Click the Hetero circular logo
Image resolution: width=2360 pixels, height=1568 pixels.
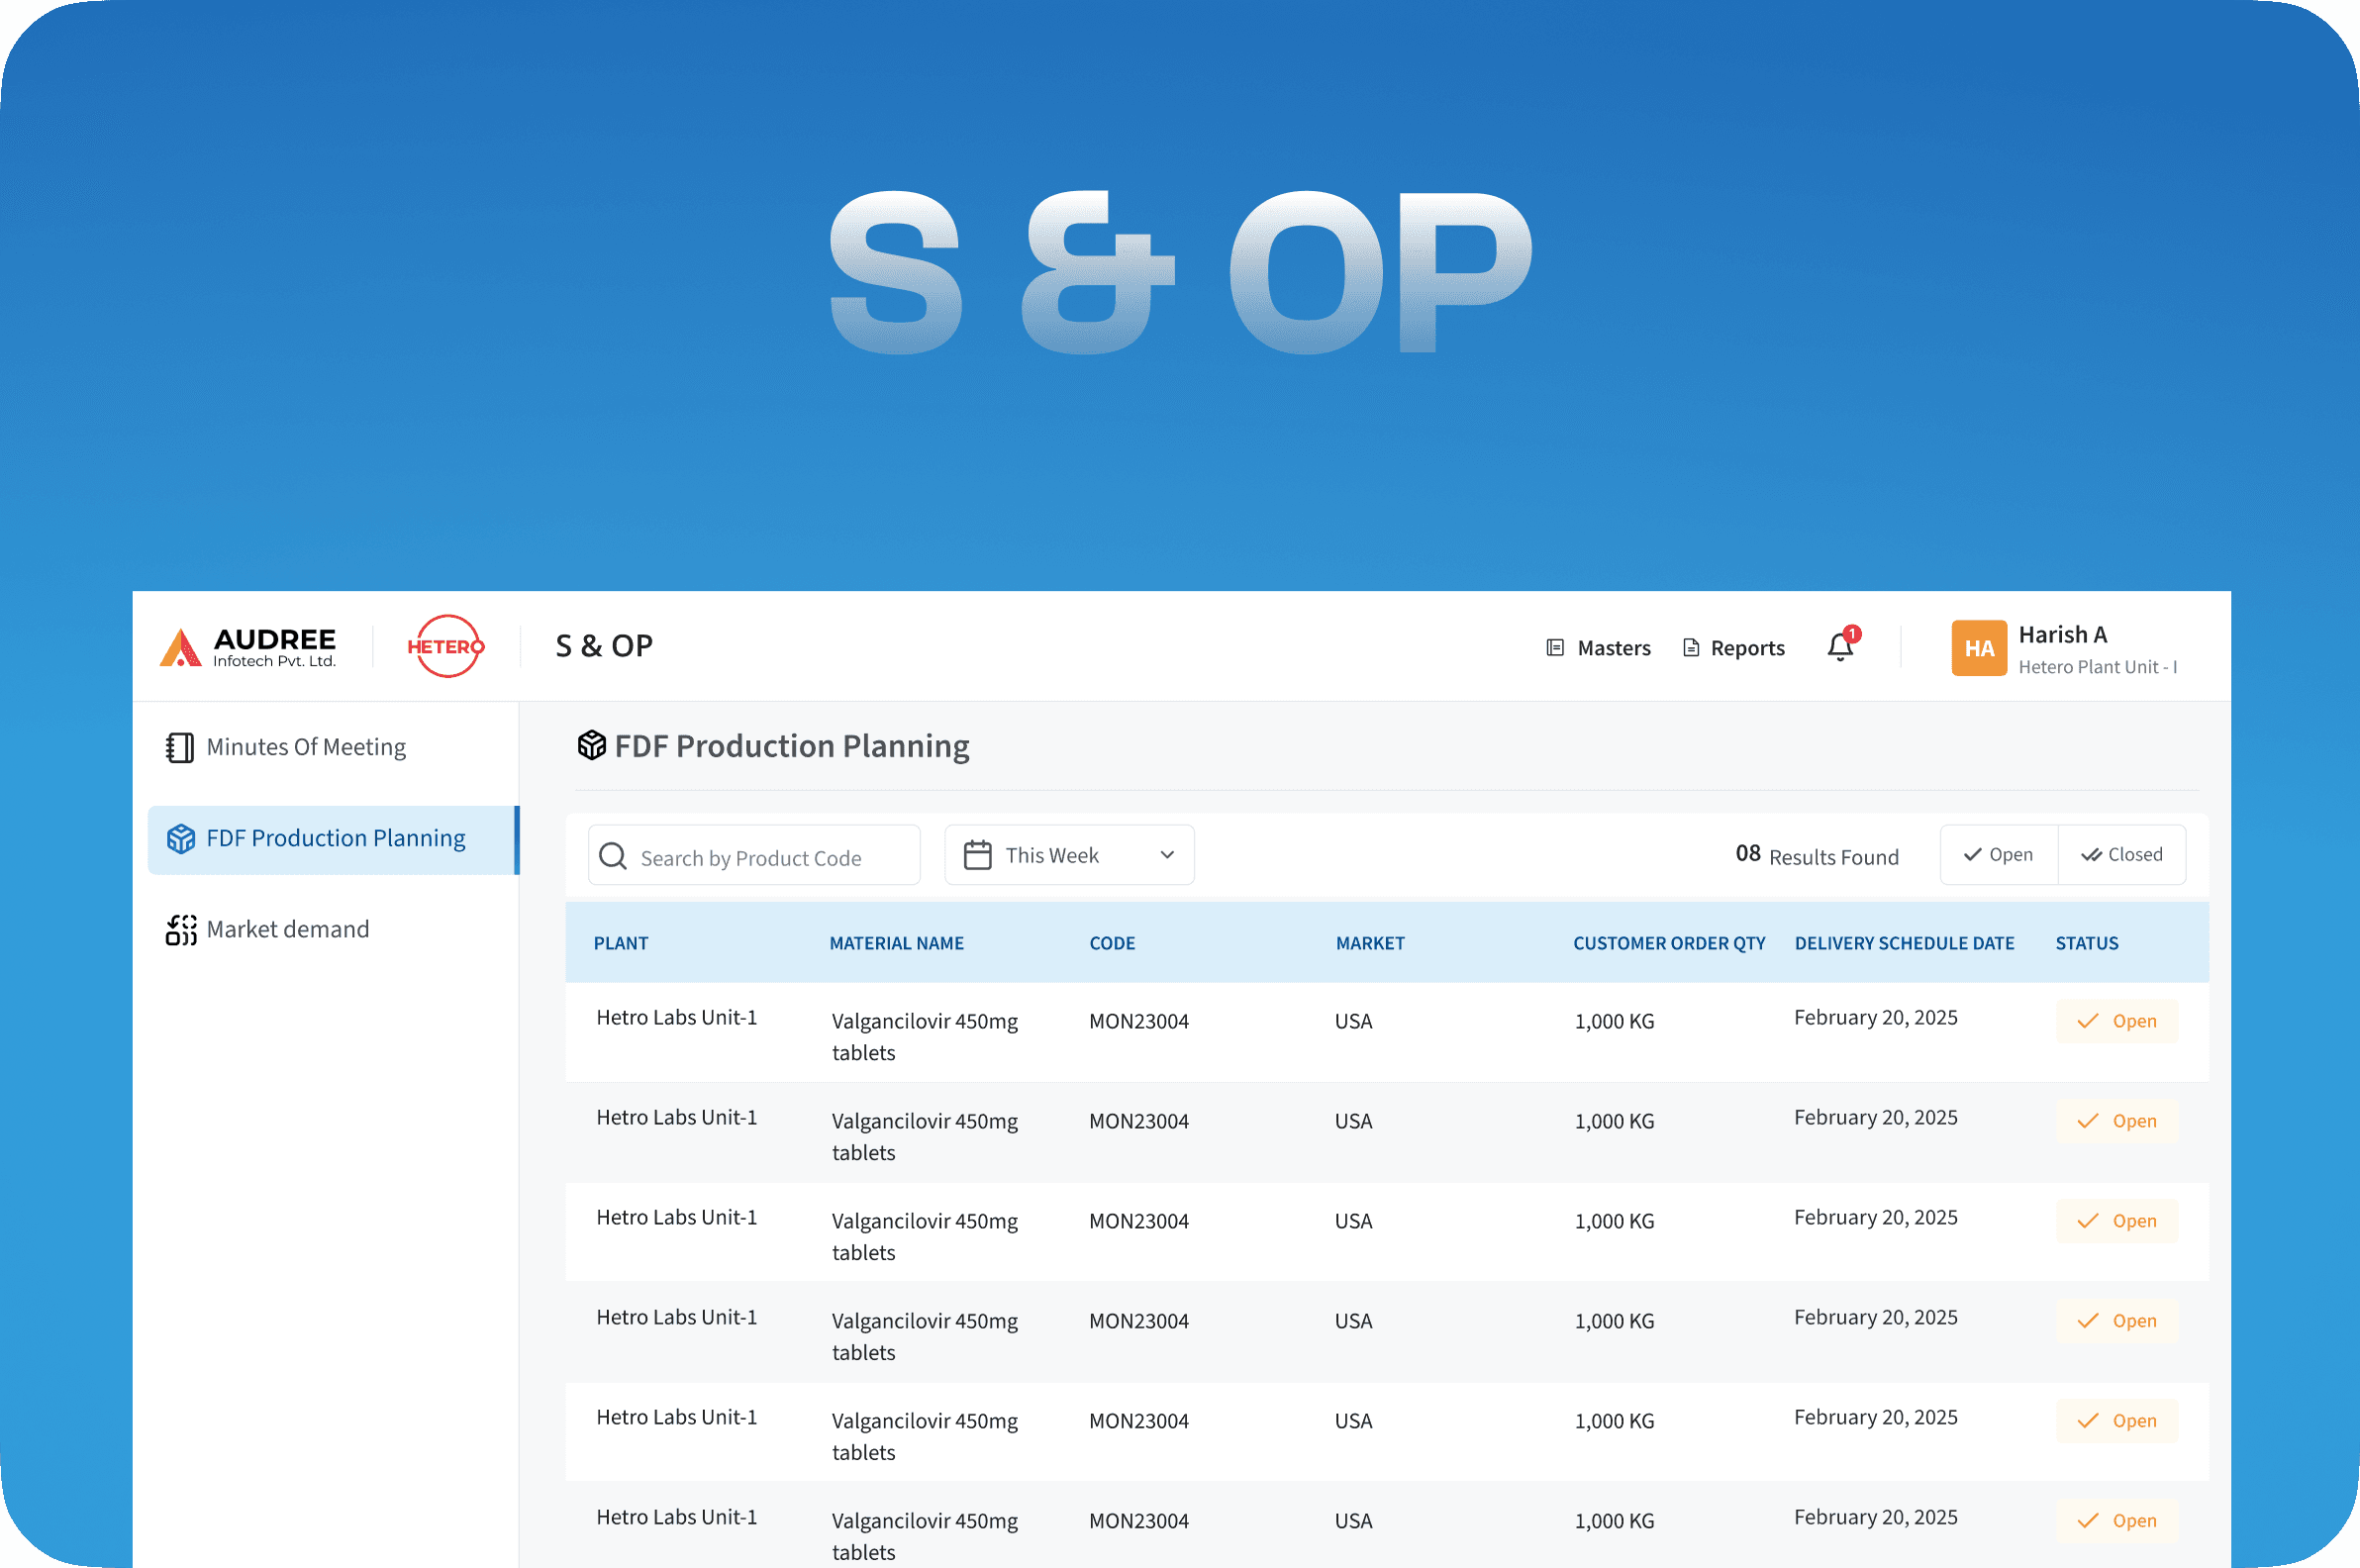pos(446,647)
